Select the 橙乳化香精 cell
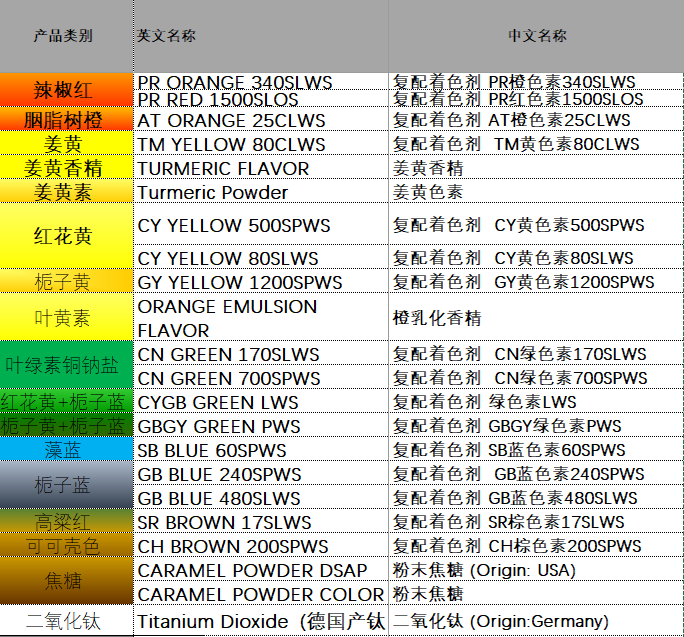Image resolution: width=684 pixels, height=637 pixels. [x=536, y=317]
